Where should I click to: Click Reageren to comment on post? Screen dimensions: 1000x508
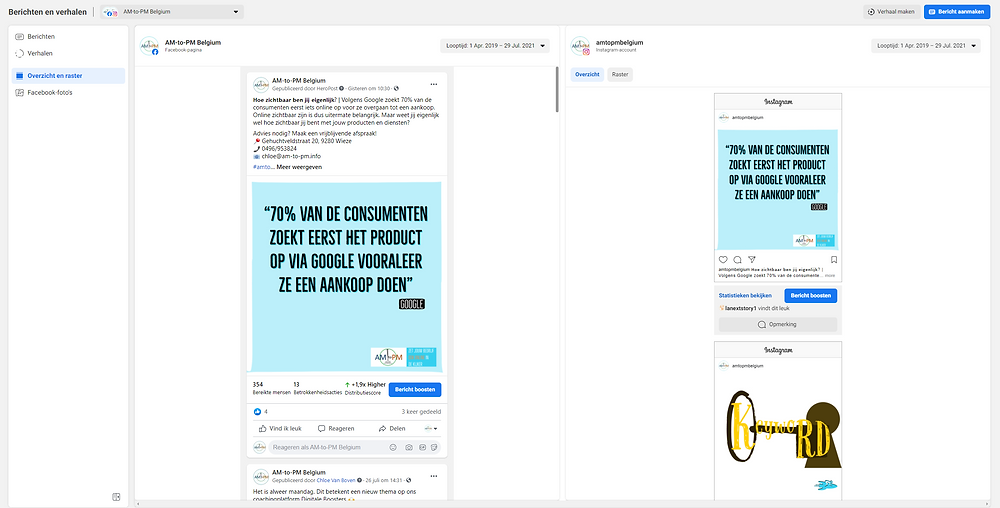[336, 428]
